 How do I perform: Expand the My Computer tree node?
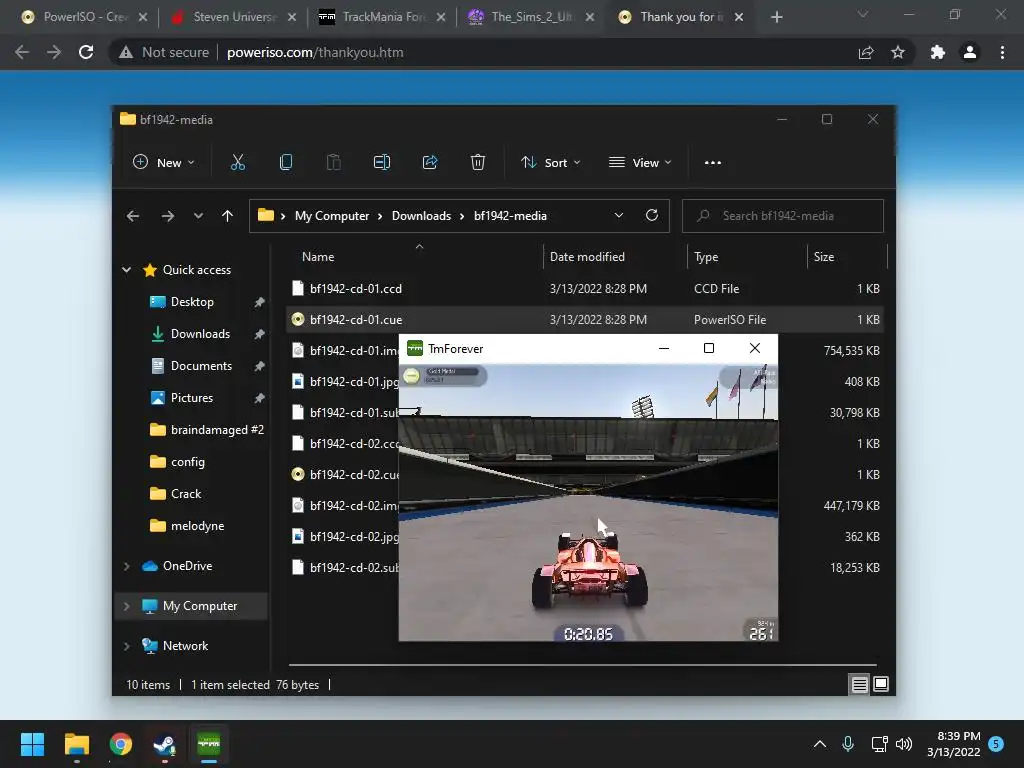tap(127, 606)
